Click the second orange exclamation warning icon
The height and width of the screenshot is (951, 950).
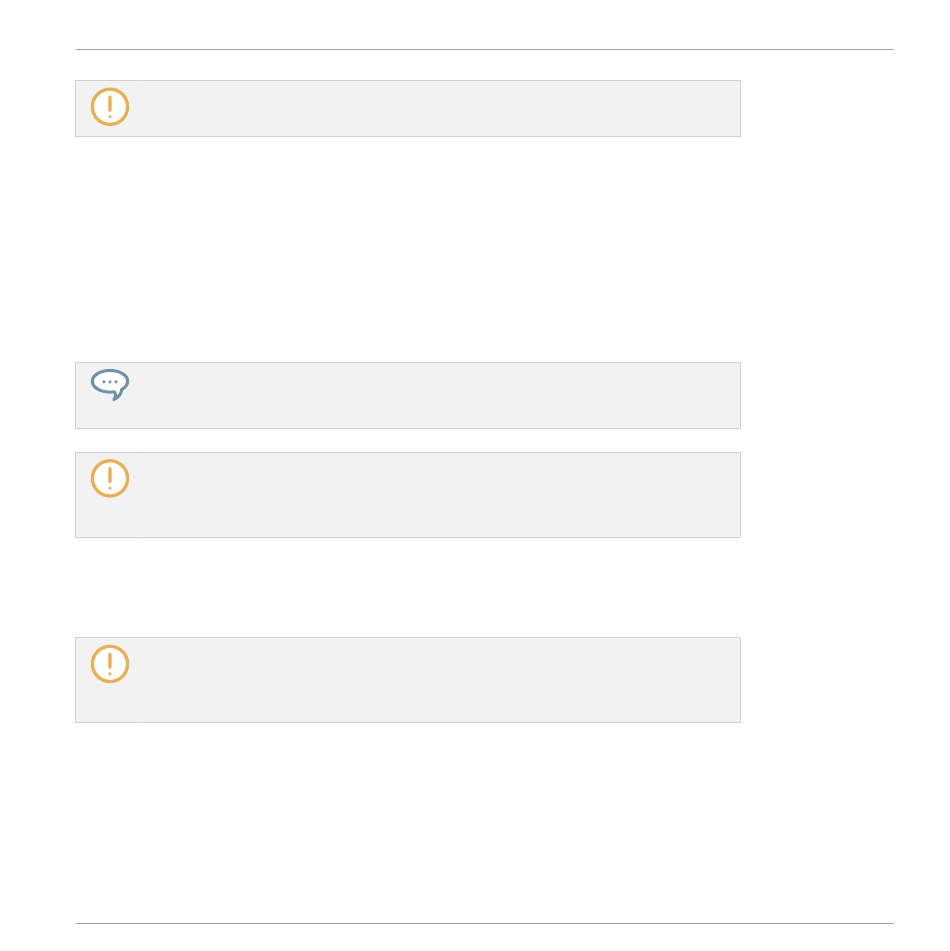110,479
